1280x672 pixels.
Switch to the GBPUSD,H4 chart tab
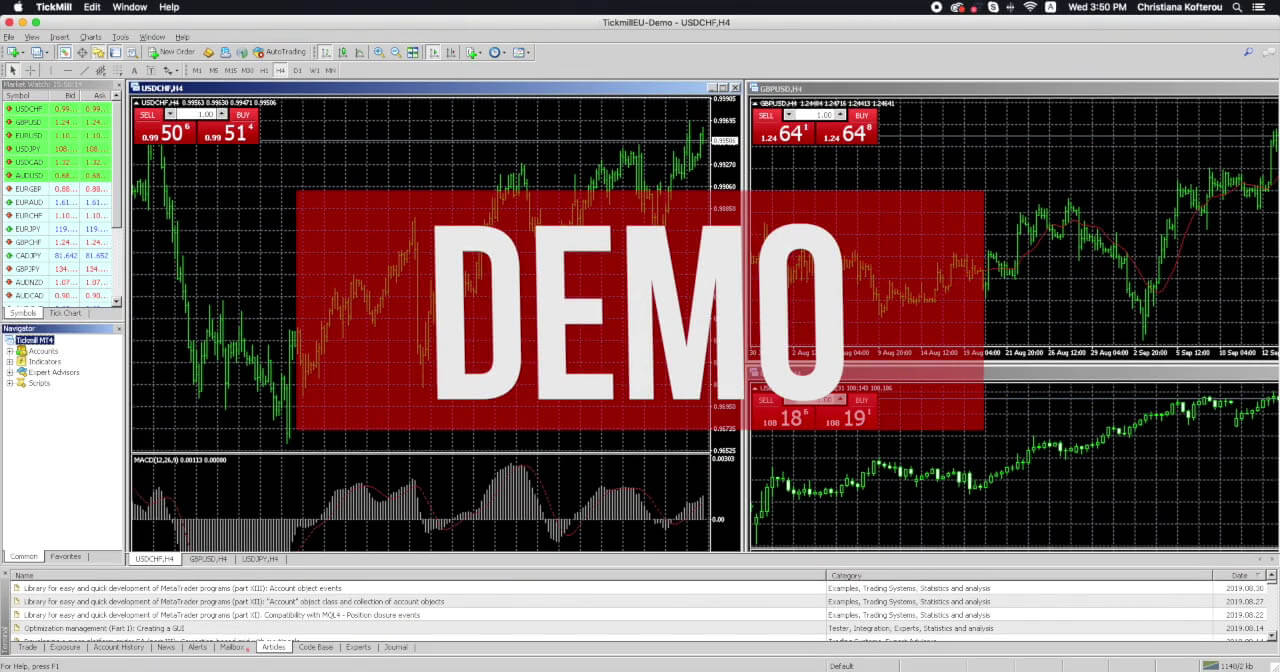coord(209,559)
